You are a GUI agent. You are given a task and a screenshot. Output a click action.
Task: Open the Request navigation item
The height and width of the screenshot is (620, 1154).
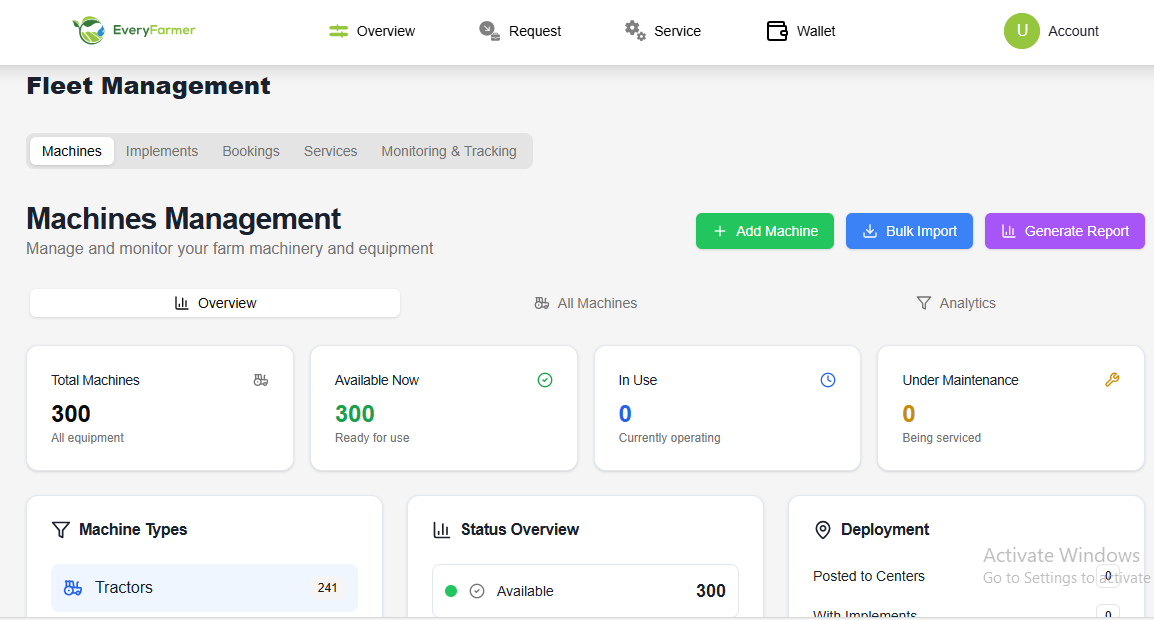click(x=520, y=31)
